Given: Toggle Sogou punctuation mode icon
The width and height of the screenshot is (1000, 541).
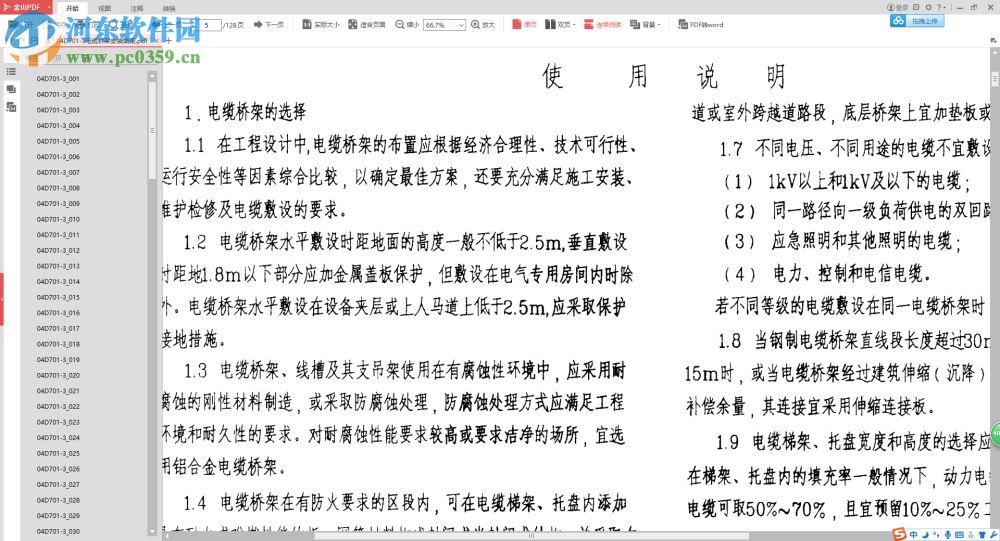Looking at the screenshot, I should (936, 535).
